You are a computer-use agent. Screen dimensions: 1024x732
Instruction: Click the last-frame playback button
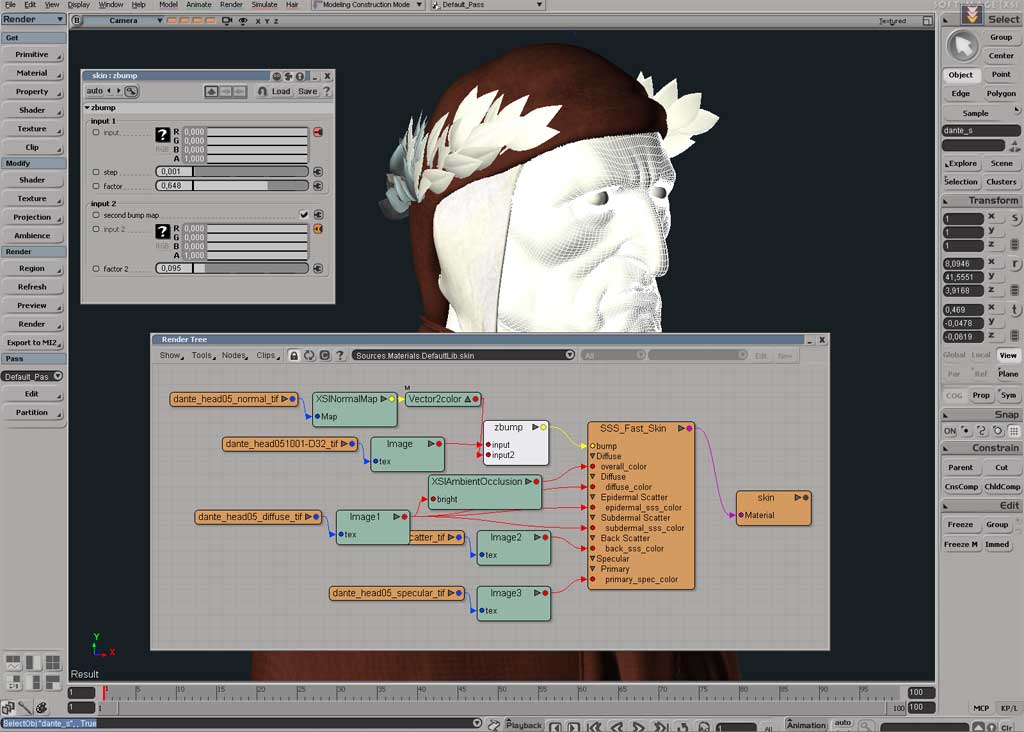[x=661, y=725]
